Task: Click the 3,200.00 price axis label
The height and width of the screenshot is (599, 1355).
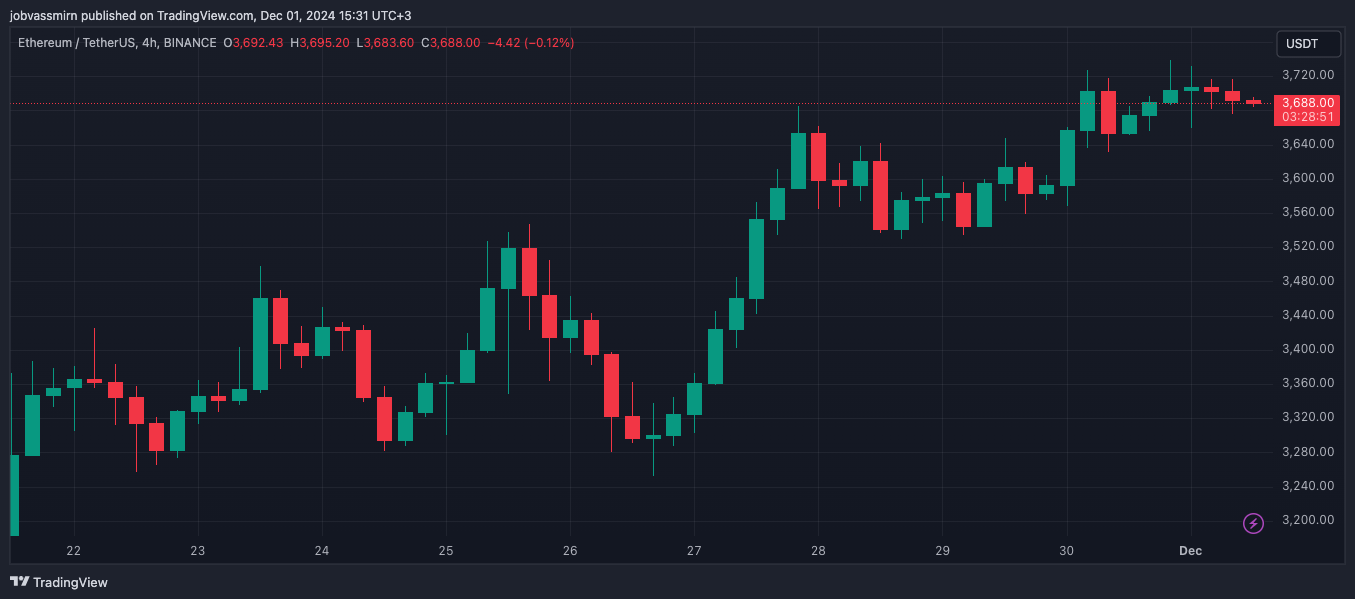Action: [1308, 520]
